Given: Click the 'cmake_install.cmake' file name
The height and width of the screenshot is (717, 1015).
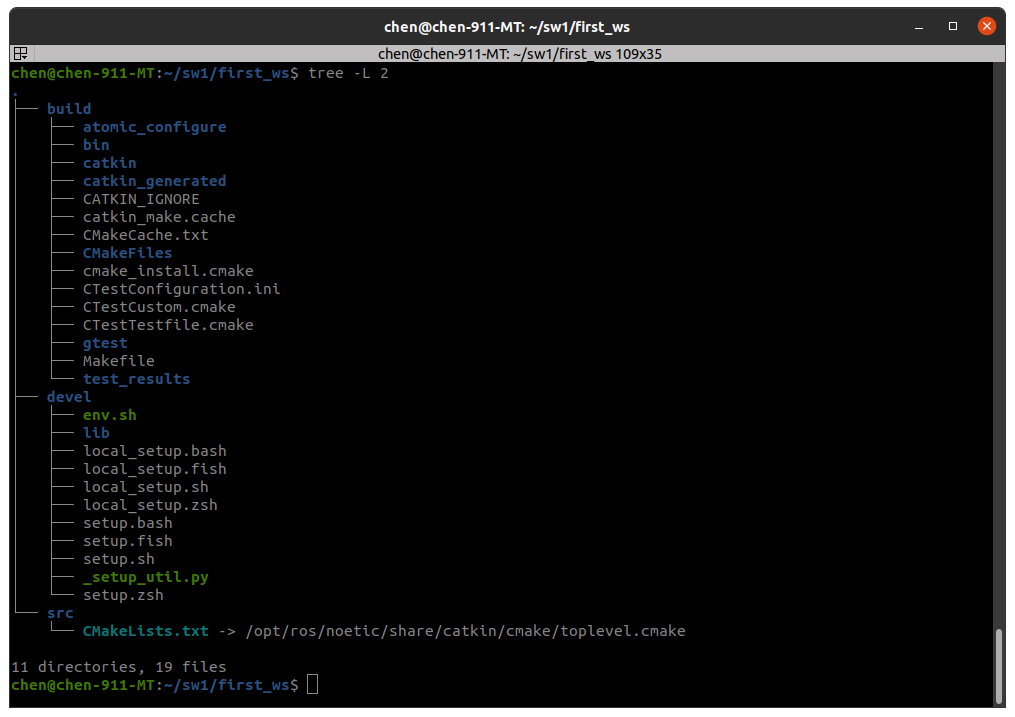Looking at the screenshot, I should pyautogui.click(x=168, y=271).
